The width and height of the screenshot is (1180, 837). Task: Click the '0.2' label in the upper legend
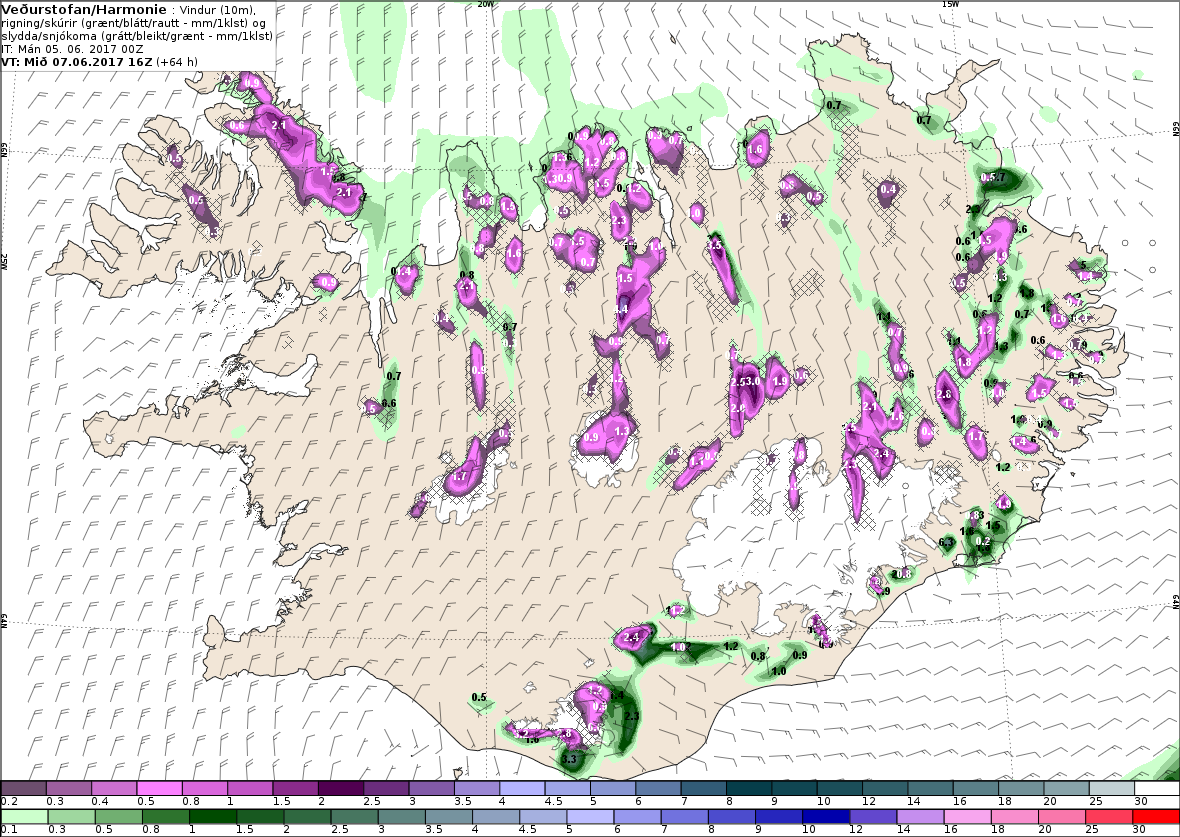point(10,802)
